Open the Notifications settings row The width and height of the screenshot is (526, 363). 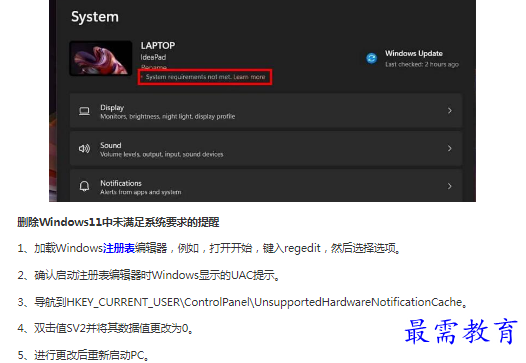click(x=266, y=186)
